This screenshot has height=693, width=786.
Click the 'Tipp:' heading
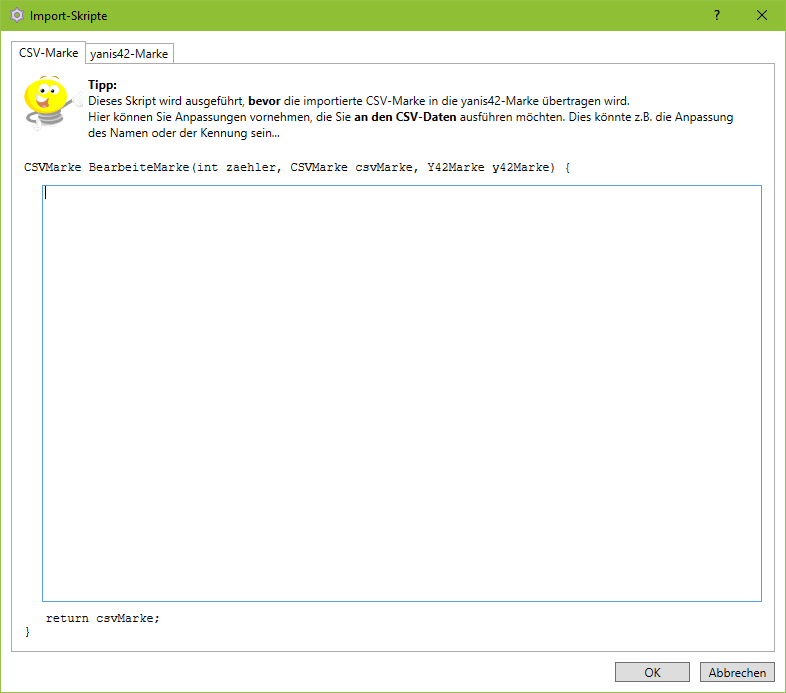pyautogui.click(x=102, y=86)
